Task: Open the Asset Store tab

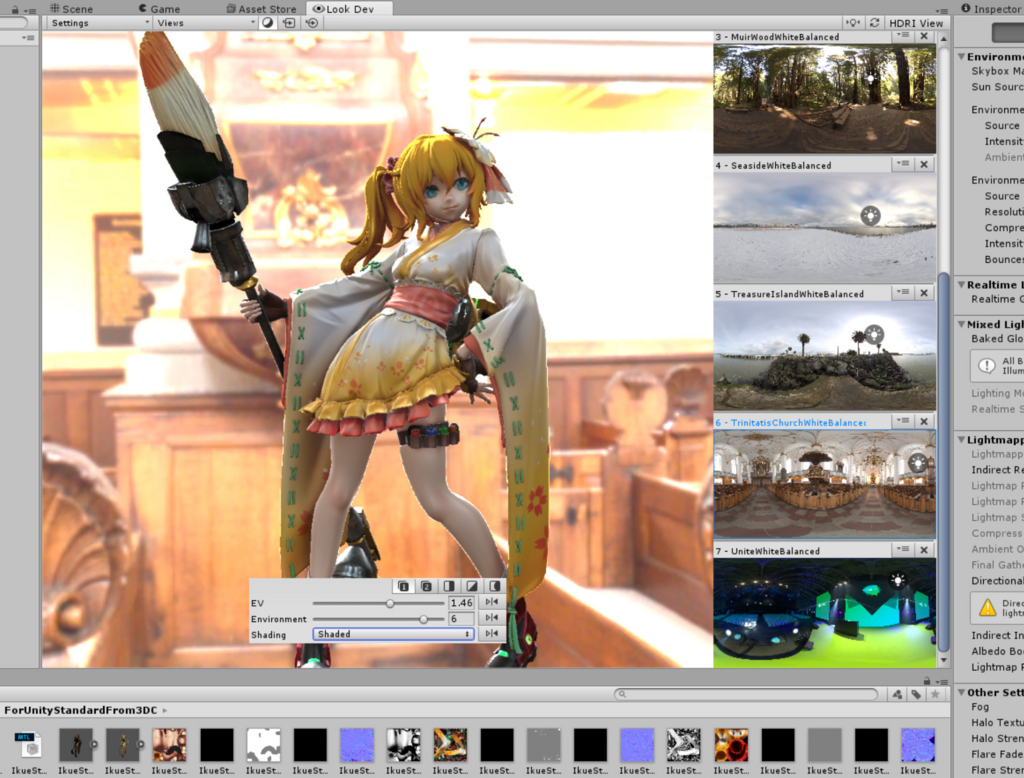Action: [x=261, y=8]
